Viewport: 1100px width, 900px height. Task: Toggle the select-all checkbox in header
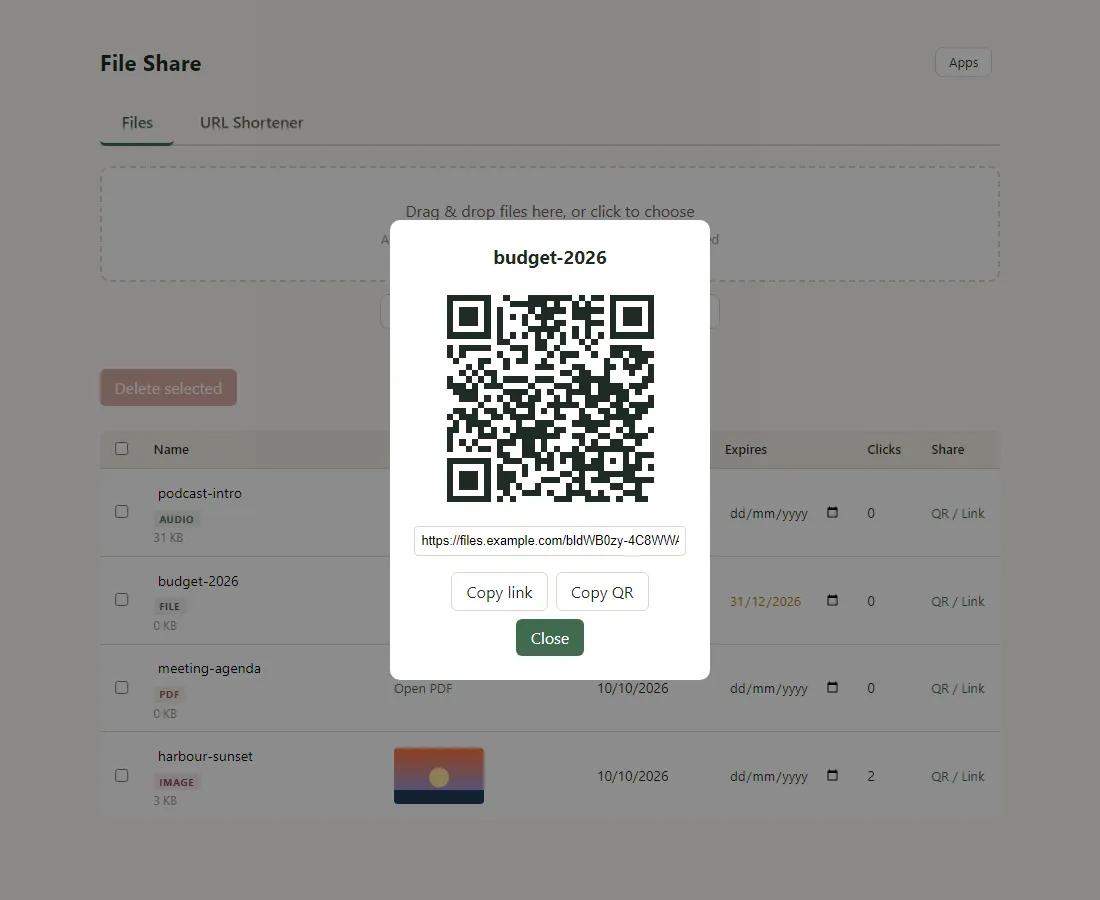click(121, 448)
